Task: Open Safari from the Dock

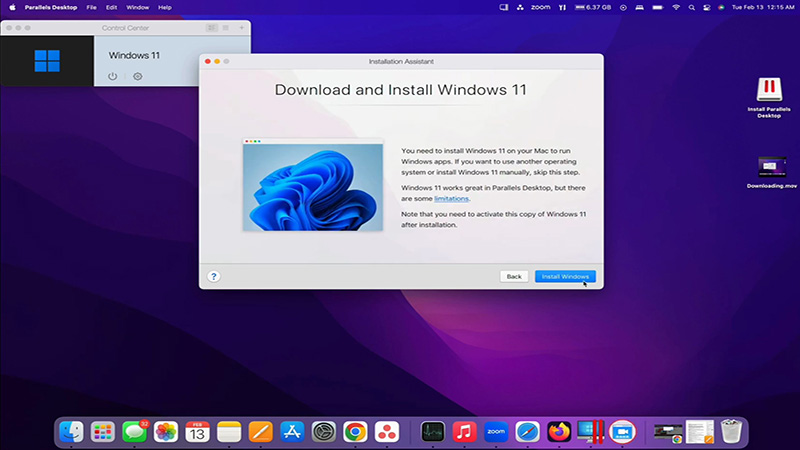Action: 528,432
